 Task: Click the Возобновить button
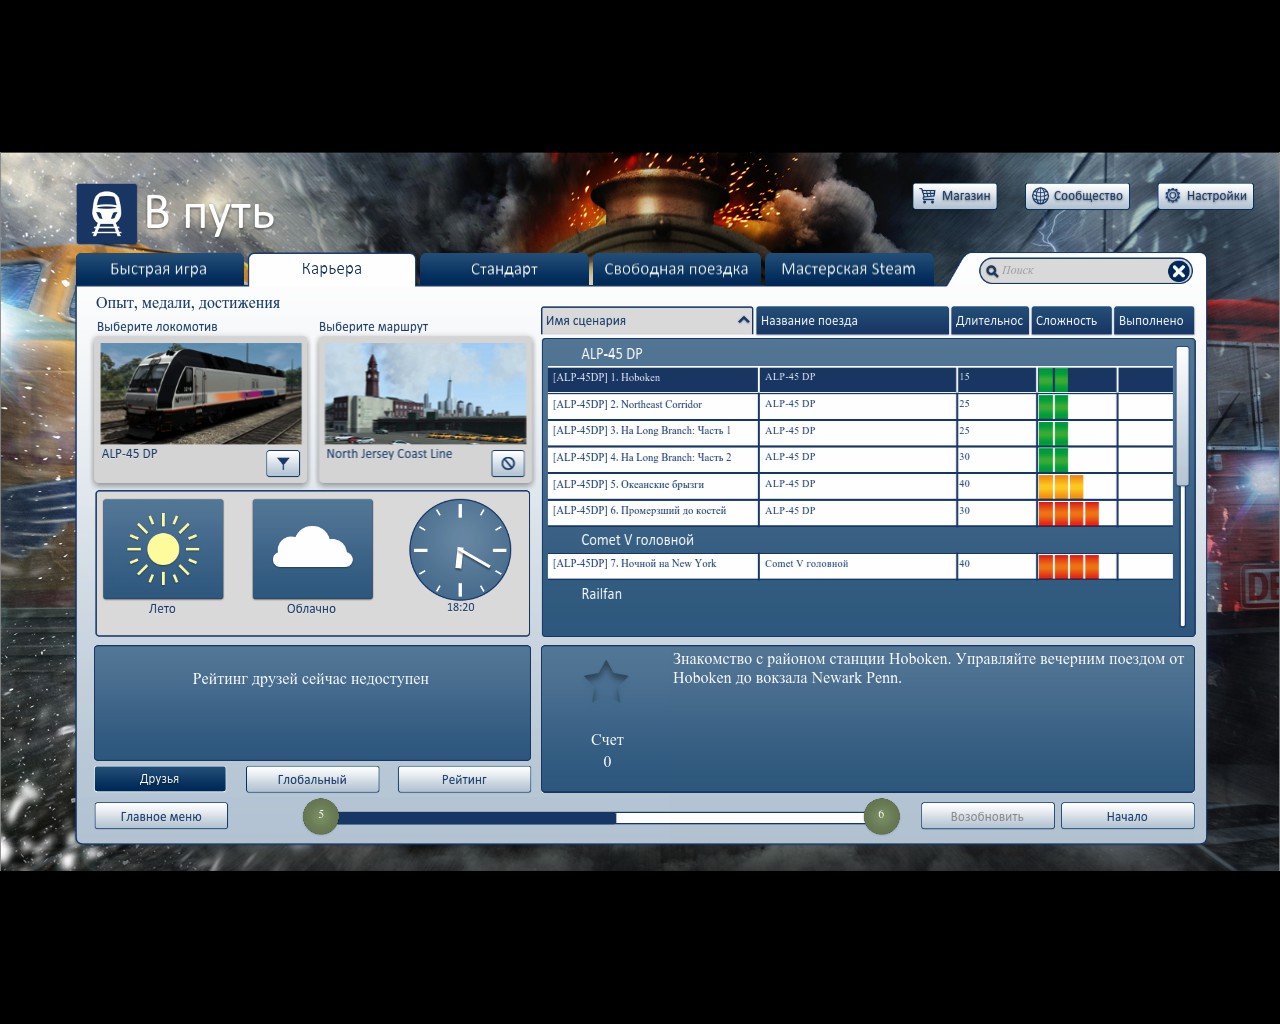click(987, 816)
